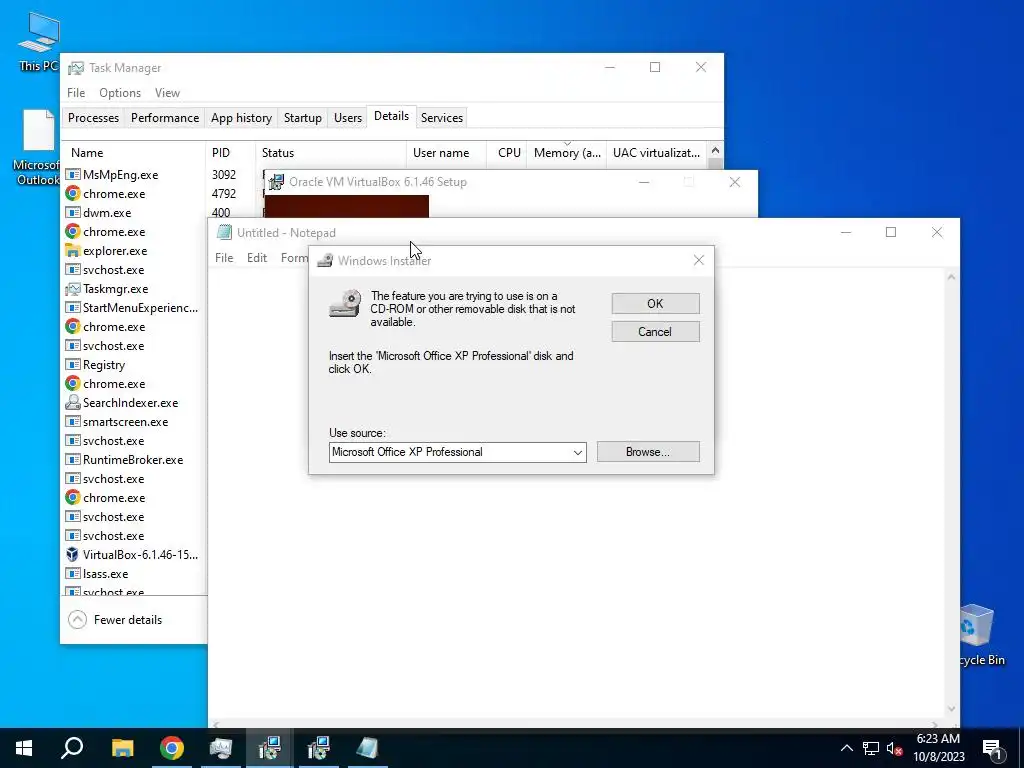Image resolution: width=1024 pixels, height=768 pixels.
Task: Sort by PID column header
Action: coord(231,153)
